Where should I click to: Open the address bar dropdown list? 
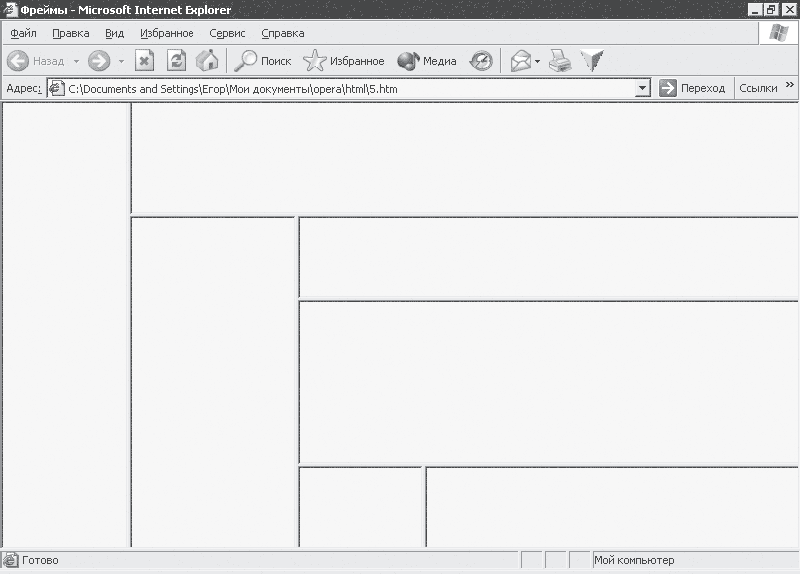643,88
